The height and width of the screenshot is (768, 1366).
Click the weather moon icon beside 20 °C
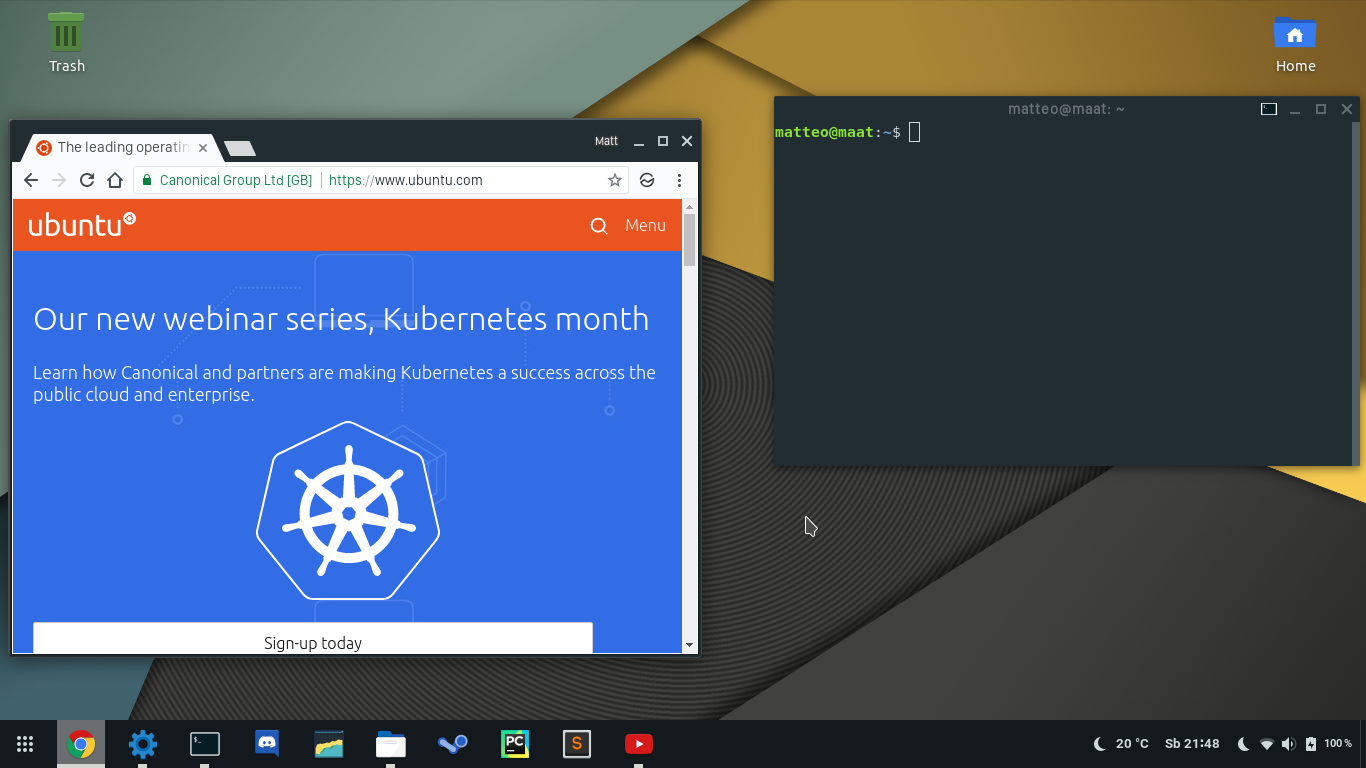tap(1100, 744)
